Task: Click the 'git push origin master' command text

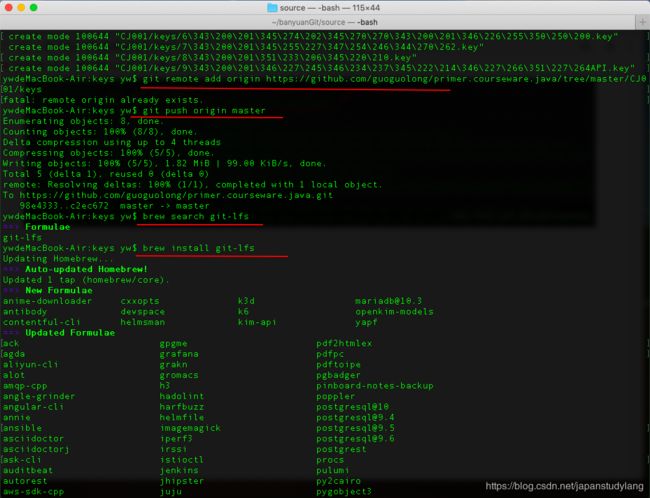Action: click(x=204, y=111)
